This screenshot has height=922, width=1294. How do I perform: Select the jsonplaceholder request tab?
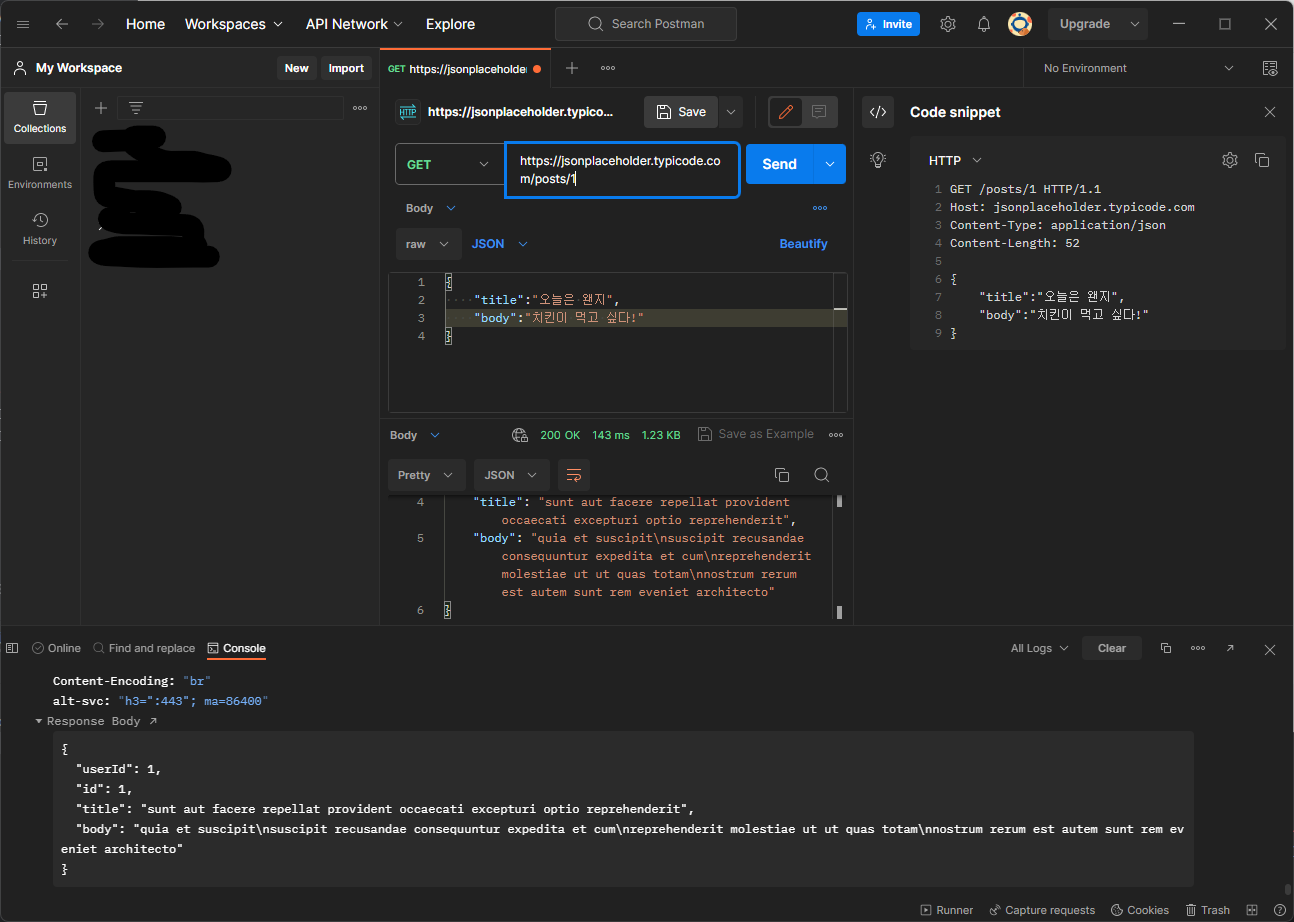(465, 69)
